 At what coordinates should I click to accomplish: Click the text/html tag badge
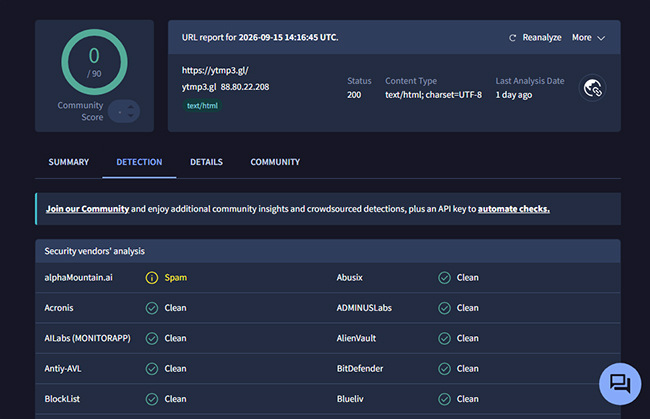click(202, 106)
